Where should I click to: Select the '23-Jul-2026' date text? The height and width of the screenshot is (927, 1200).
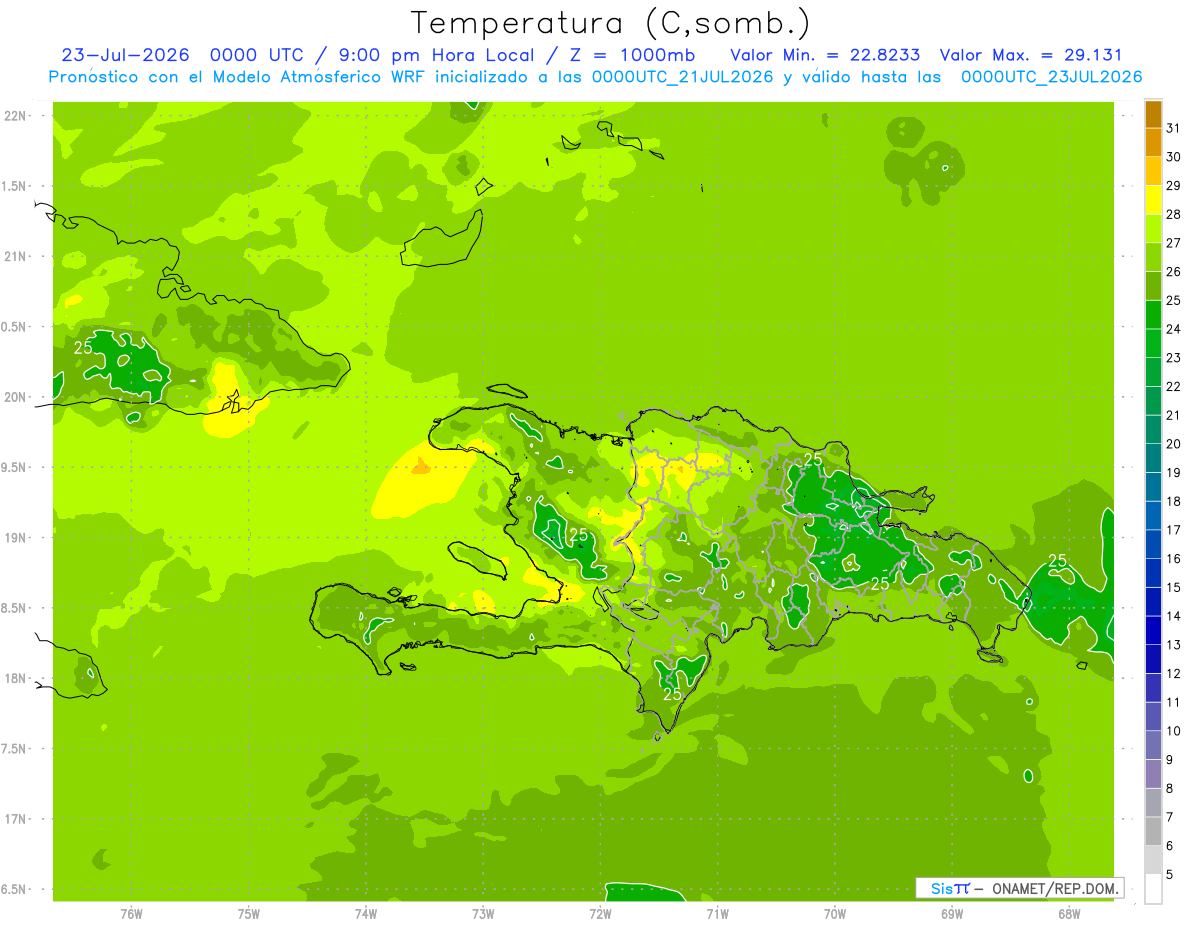[x=126, y=55]
